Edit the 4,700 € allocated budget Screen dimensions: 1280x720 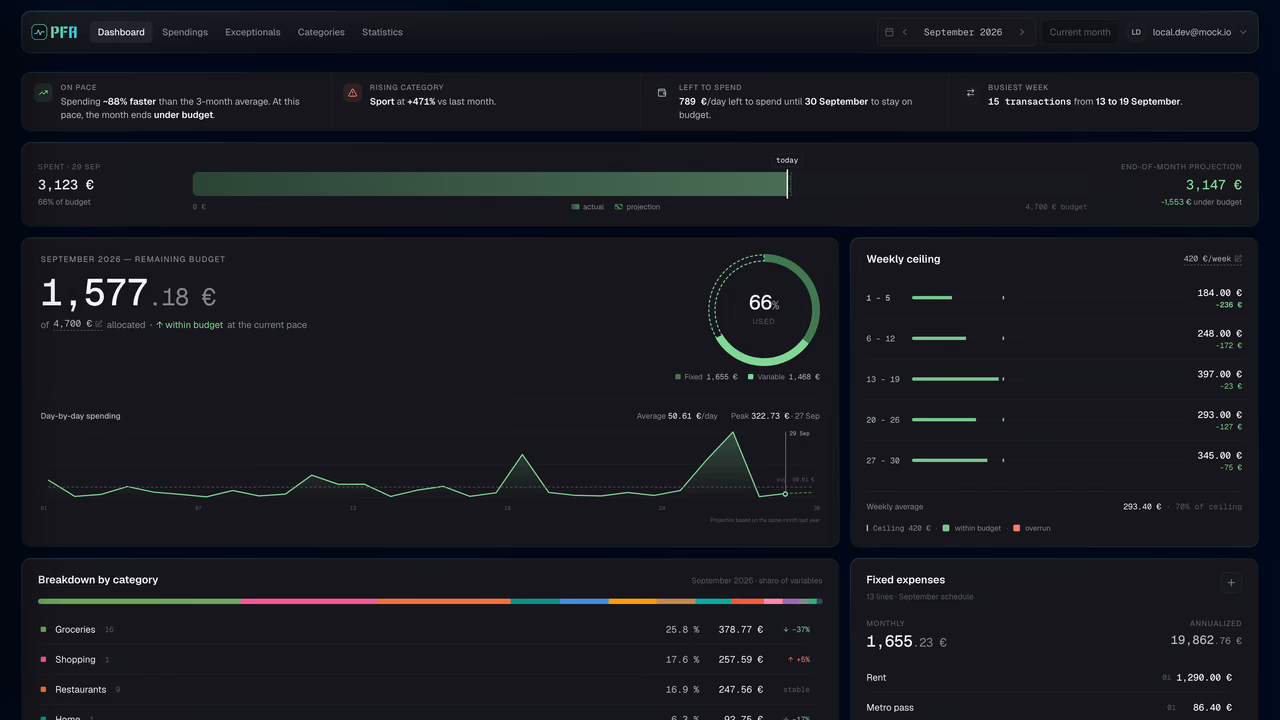pos(78,324)
